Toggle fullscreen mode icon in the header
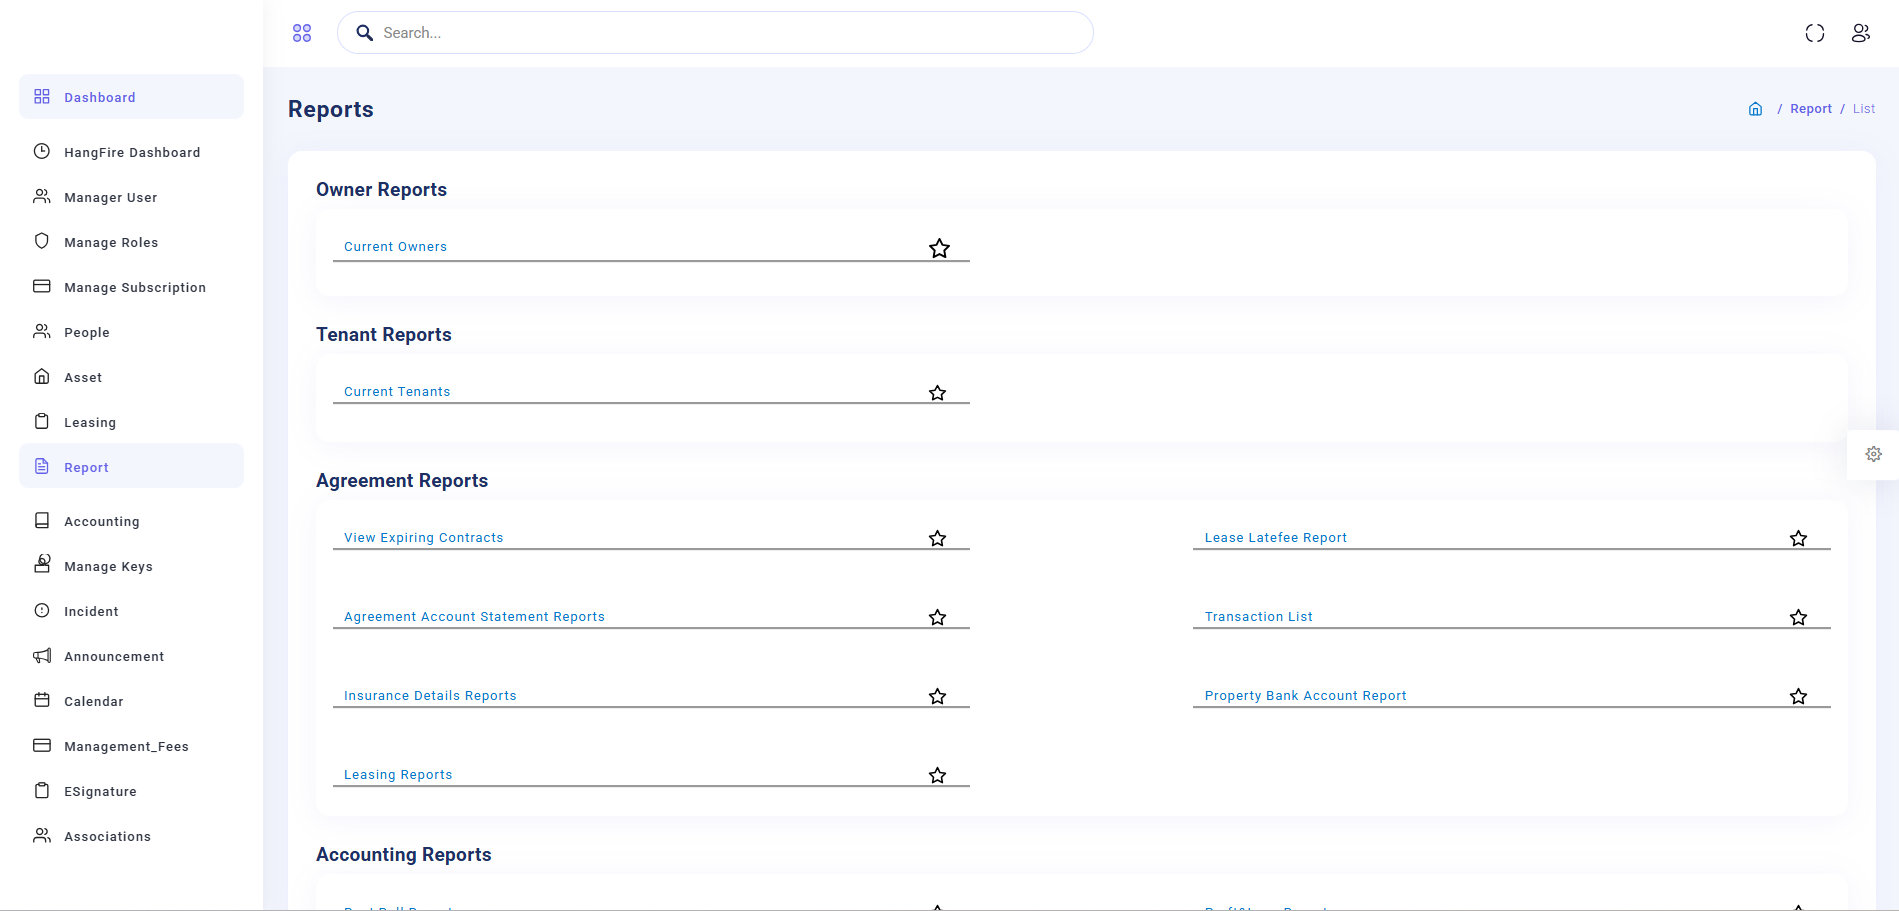Screen dimensions: 1899x911 (1815, 33)
